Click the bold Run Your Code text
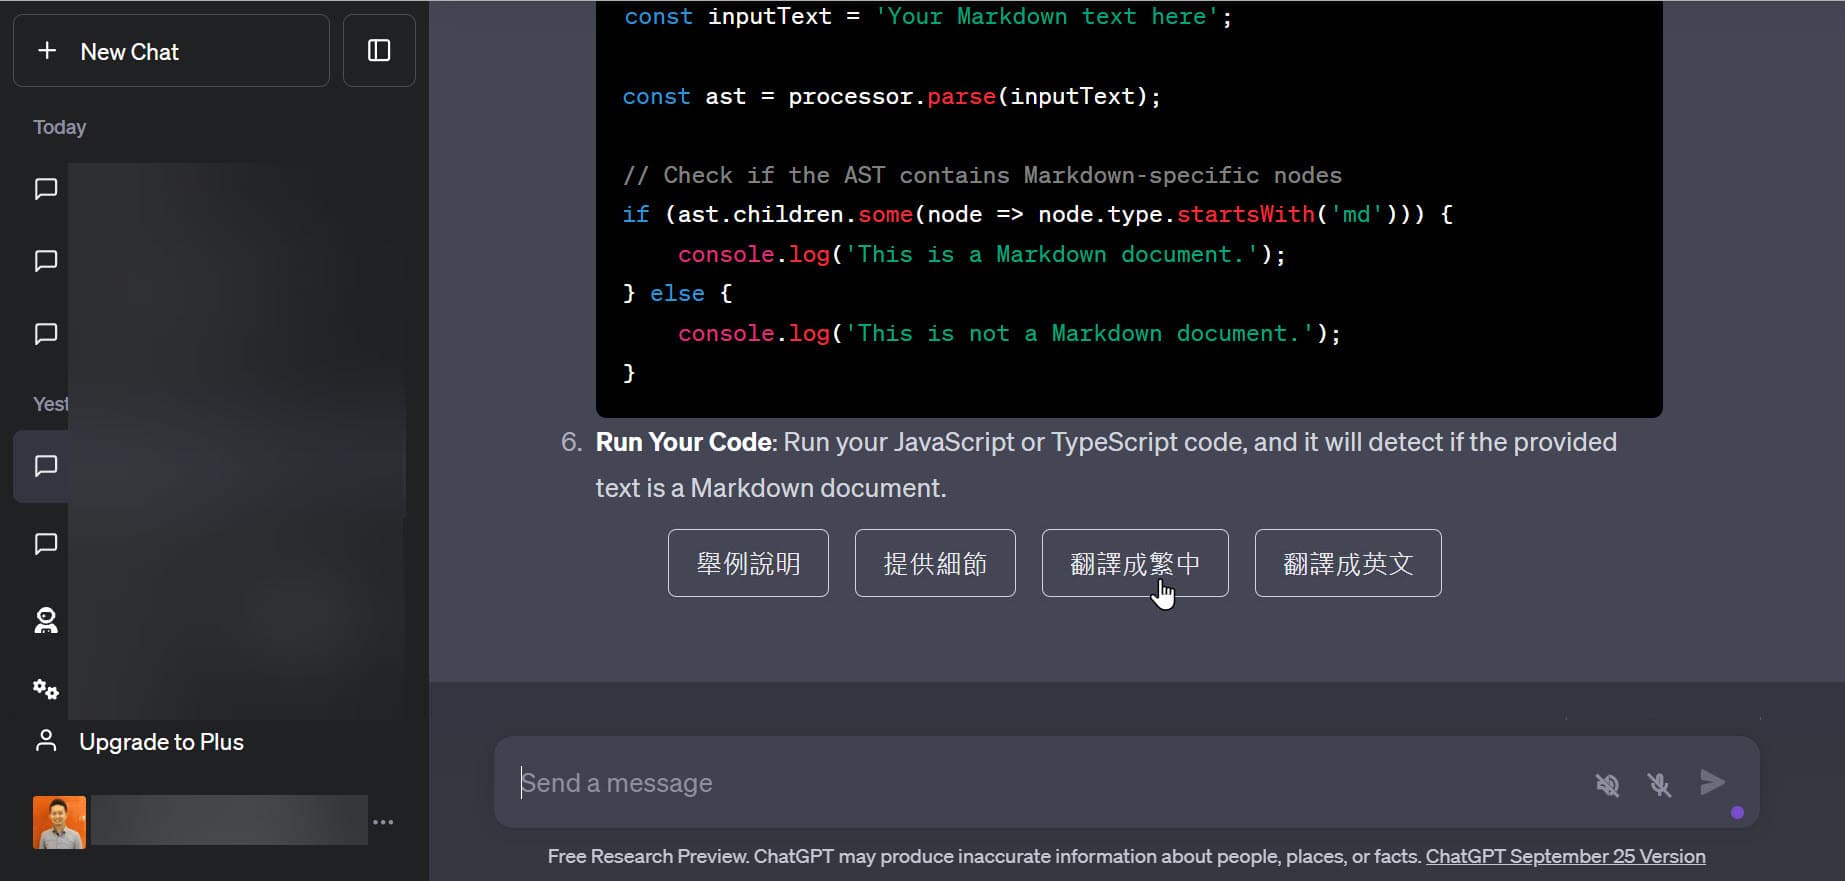Image resolution: width=1845 pixels, height=881 pixels. [683, 442]
